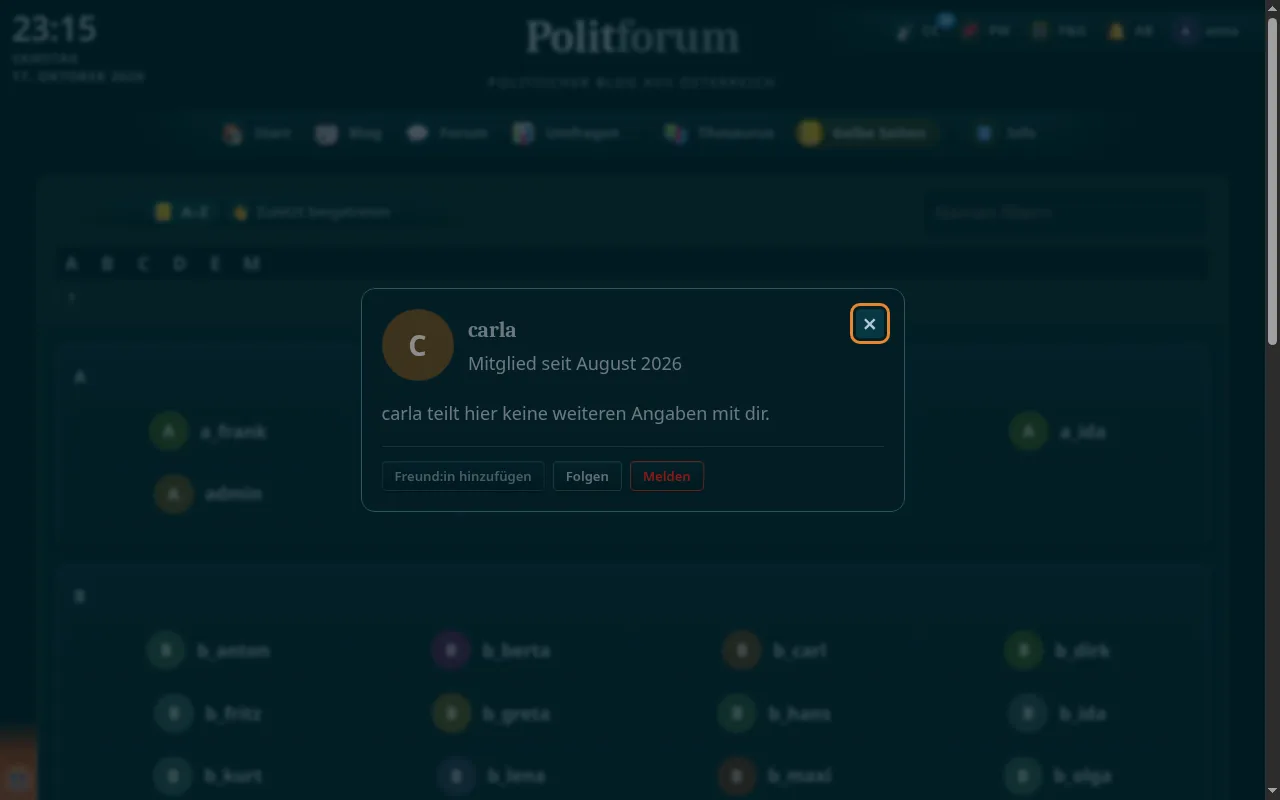Follow carla with the Folgen button

click(x=587, y=476)
